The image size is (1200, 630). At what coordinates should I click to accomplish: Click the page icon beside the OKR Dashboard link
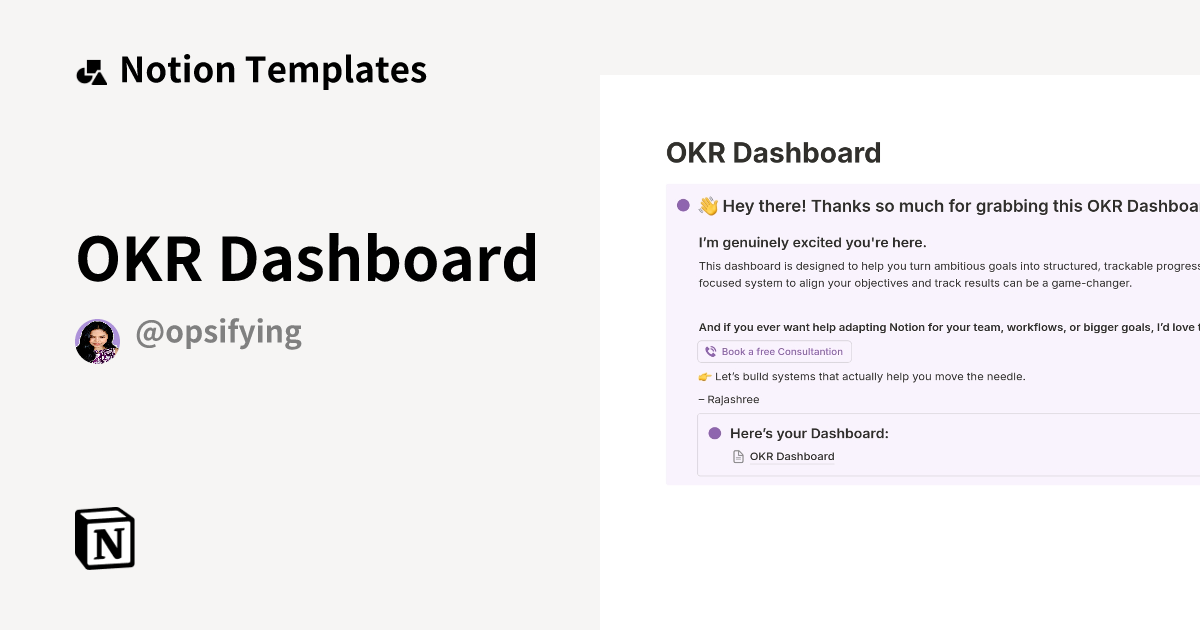pyautogui.click(x=737, y=456)
